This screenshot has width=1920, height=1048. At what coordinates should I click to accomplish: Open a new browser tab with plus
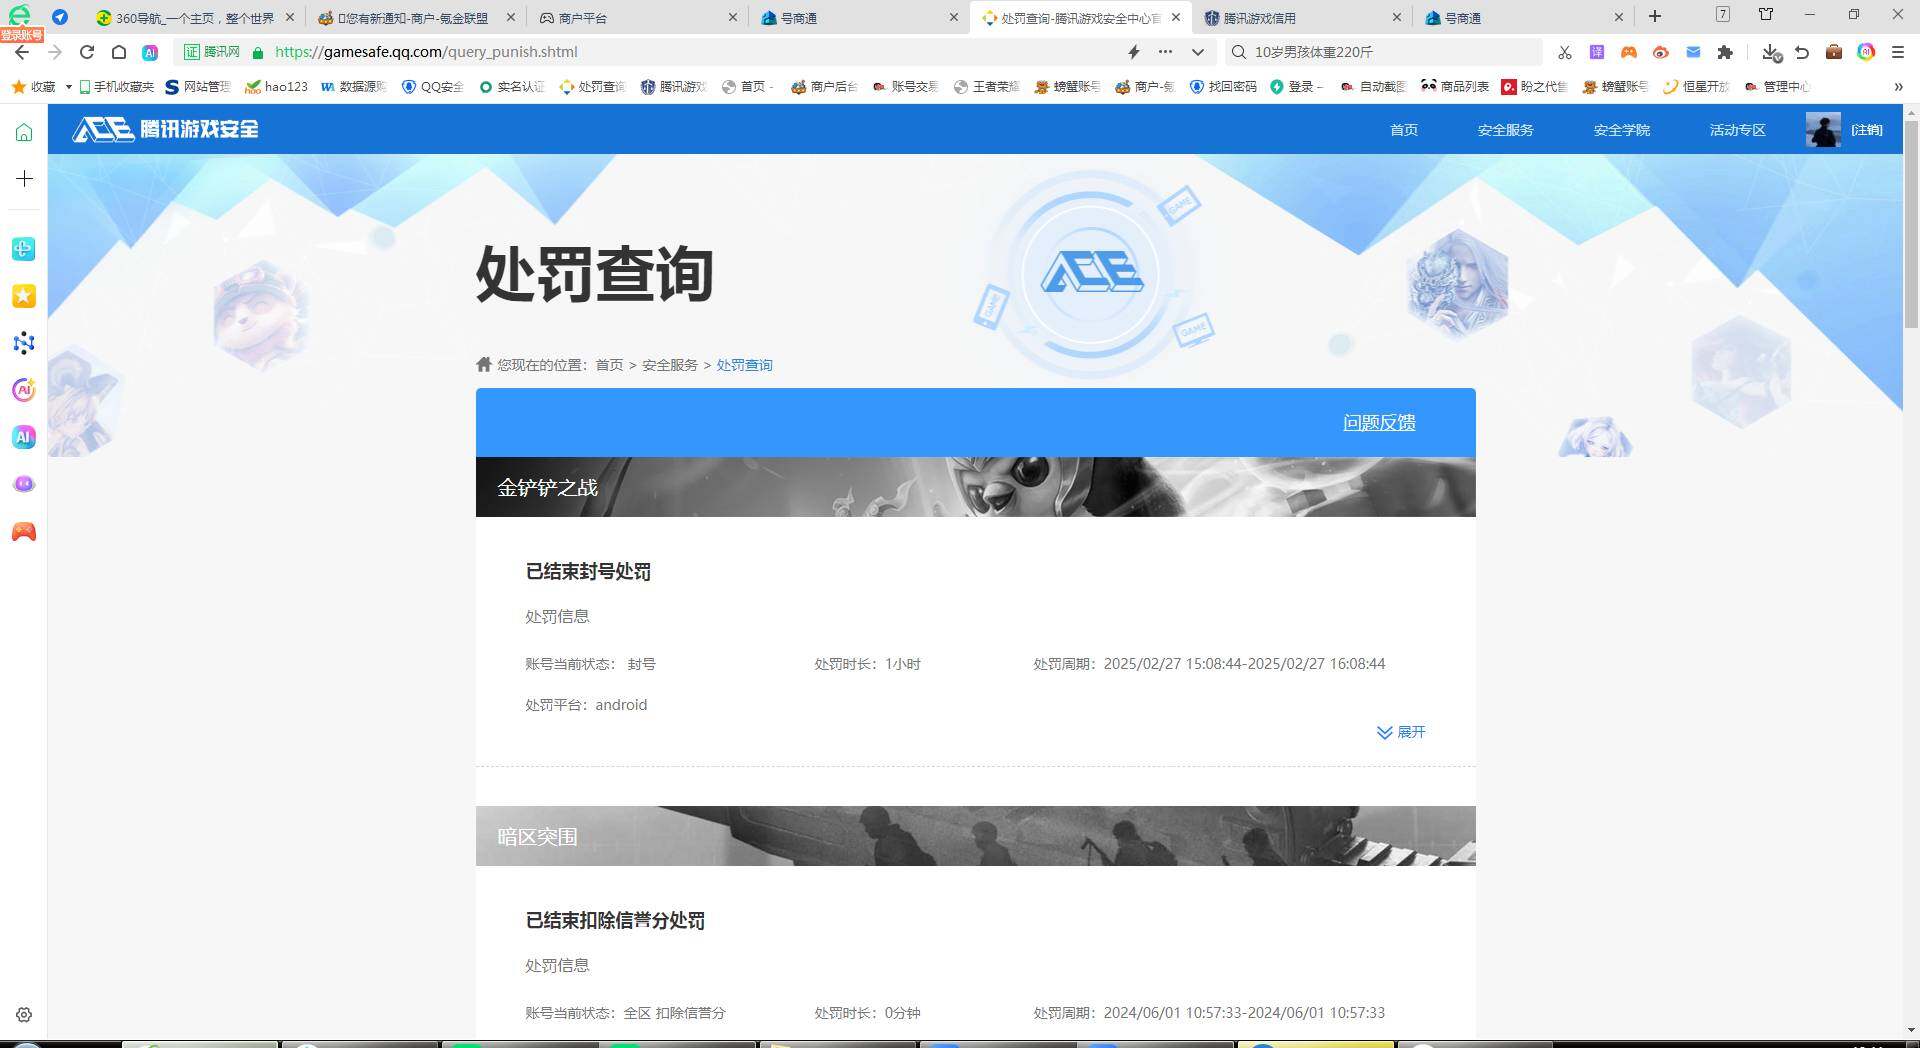(x=1655, y=16)
